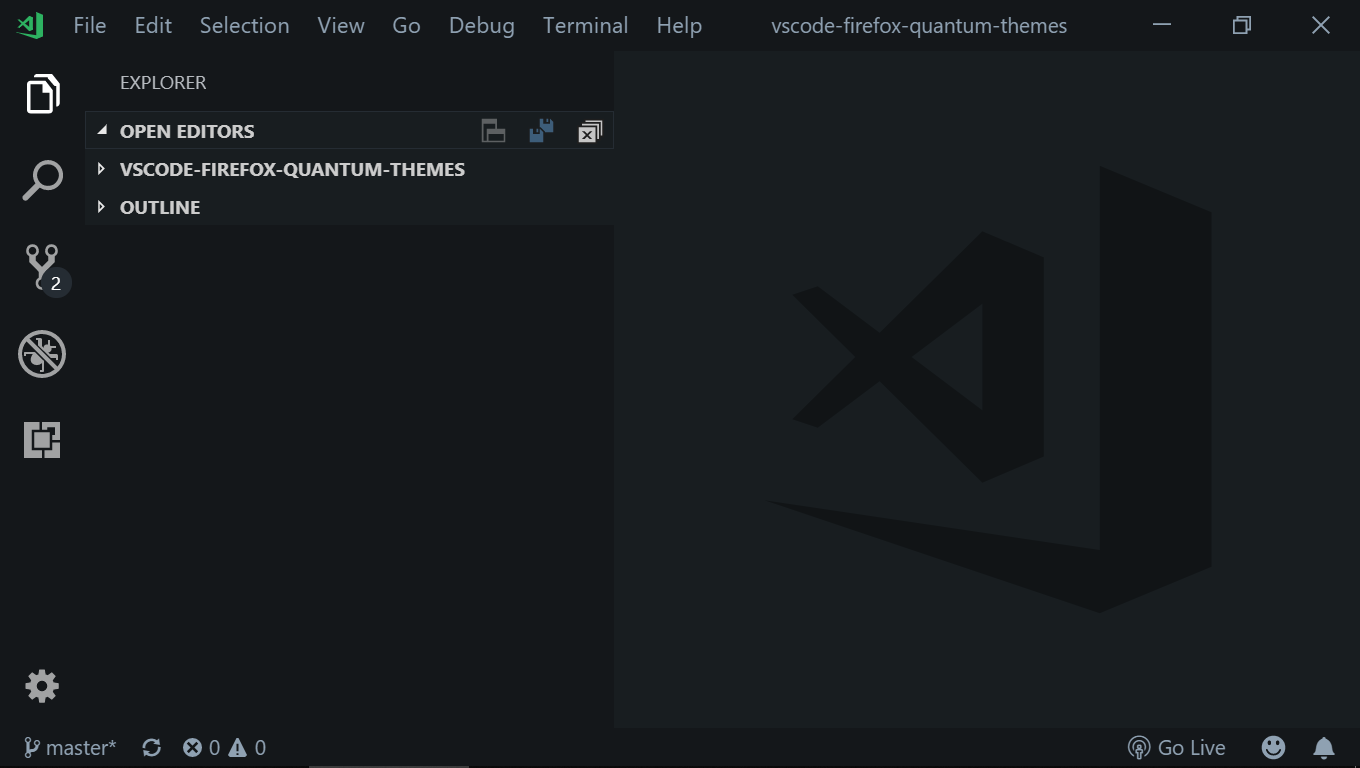
Task: Toggle vertical editor layout
Action: 493,130
